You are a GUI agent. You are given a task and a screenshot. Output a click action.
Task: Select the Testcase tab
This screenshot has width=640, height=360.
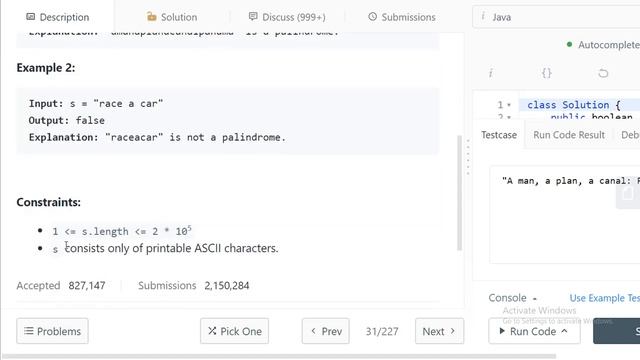(x=499, y=135)
